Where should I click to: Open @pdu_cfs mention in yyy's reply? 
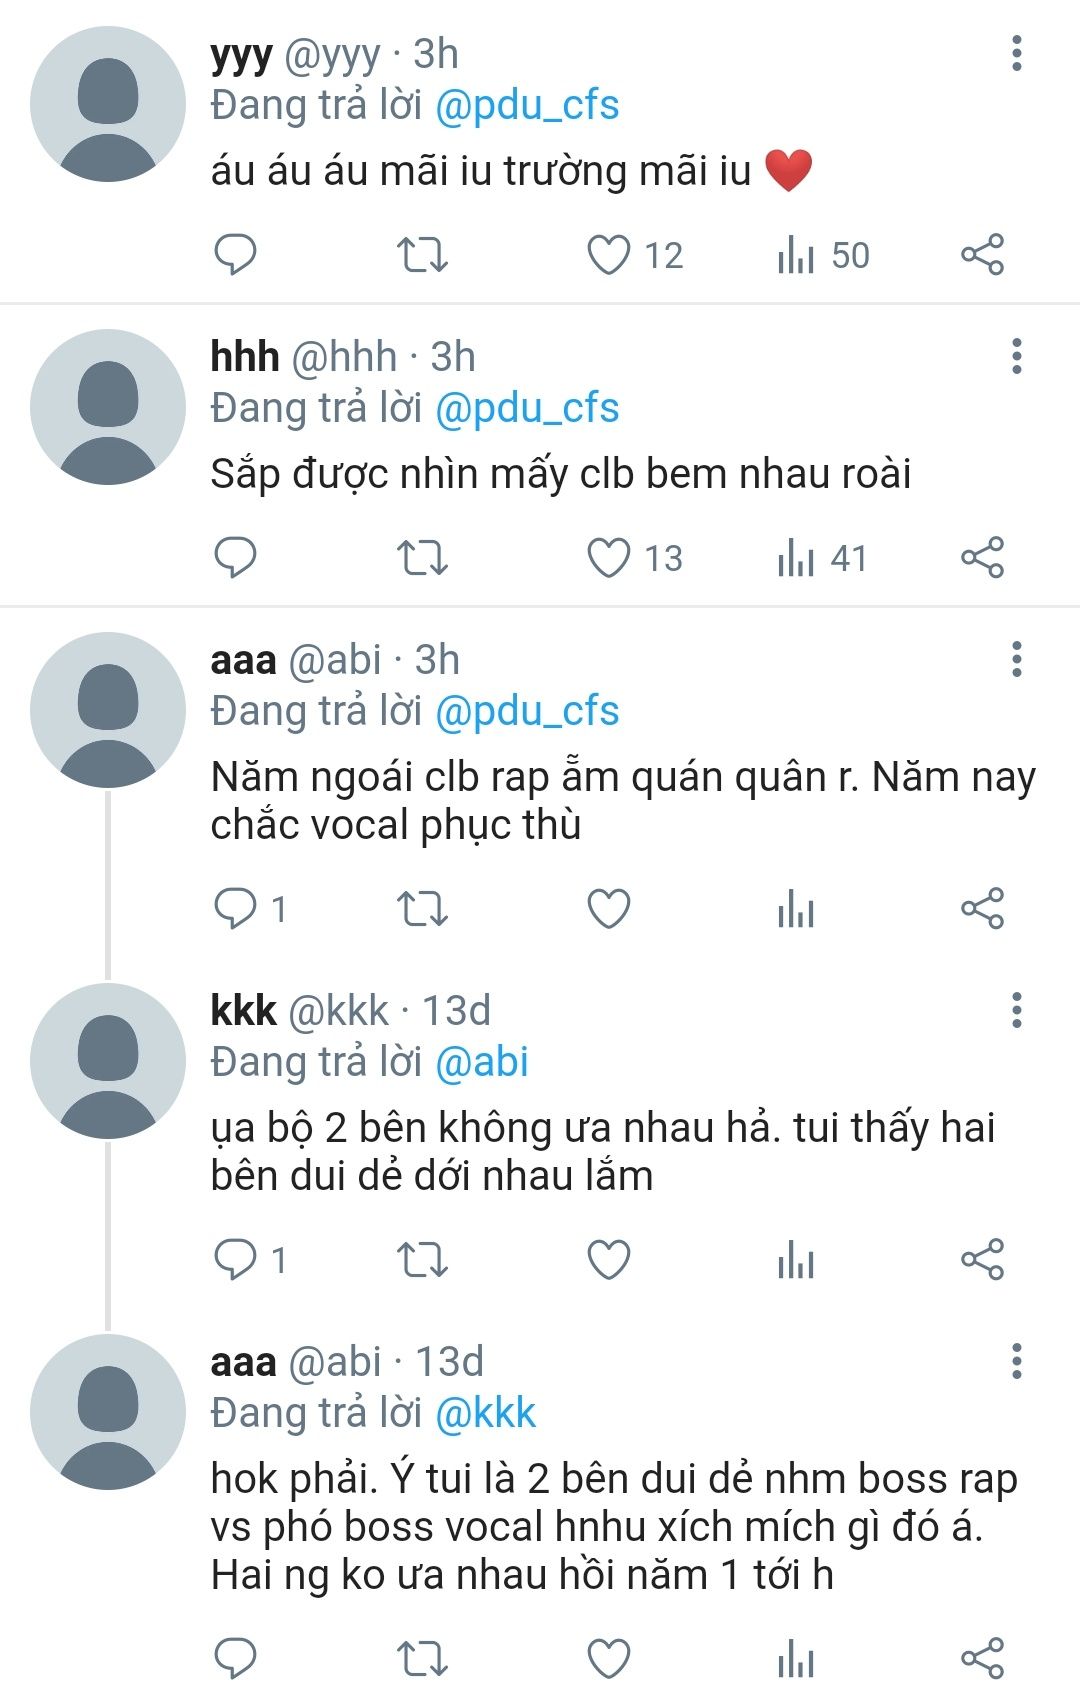tap(527, 106)
